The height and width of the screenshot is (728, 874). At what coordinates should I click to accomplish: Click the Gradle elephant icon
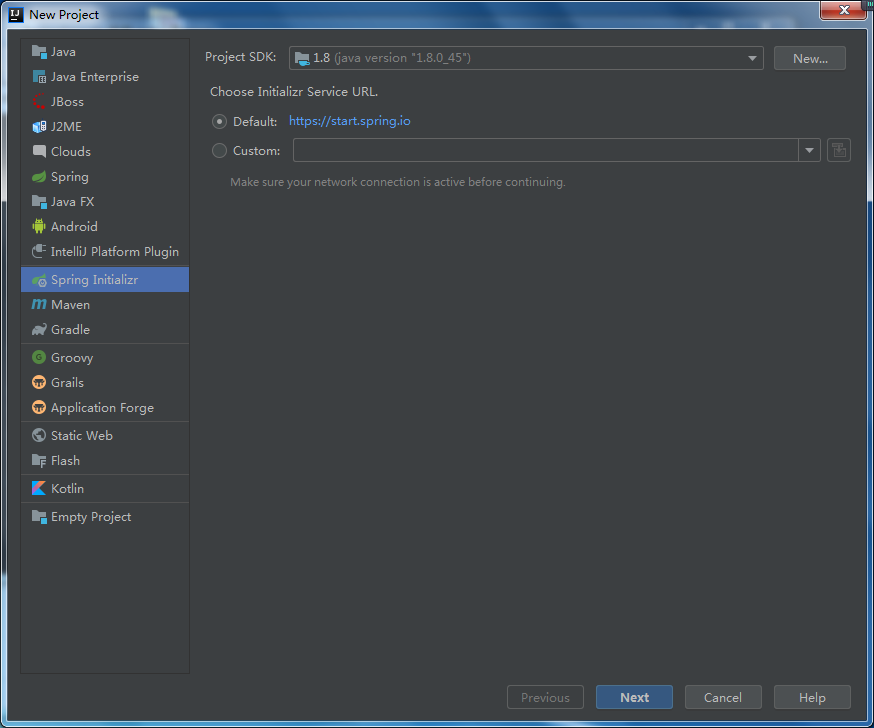click(x=39, y=330)
